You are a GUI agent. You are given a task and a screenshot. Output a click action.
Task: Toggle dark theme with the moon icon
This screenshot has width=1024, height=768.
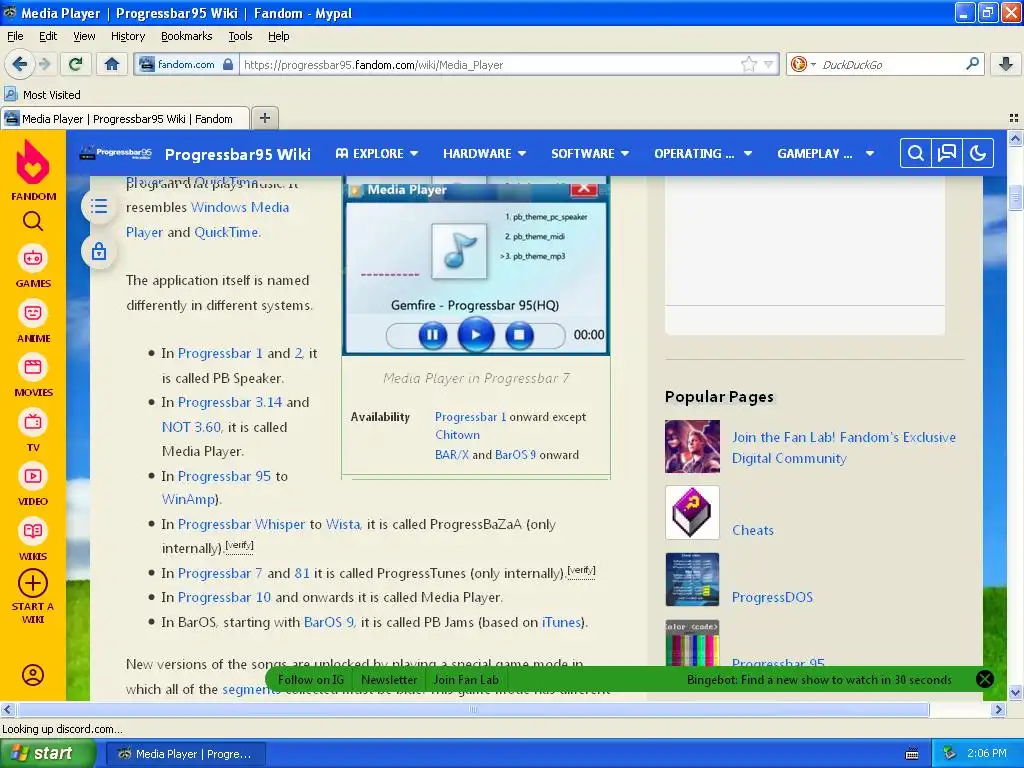(978, 153)
